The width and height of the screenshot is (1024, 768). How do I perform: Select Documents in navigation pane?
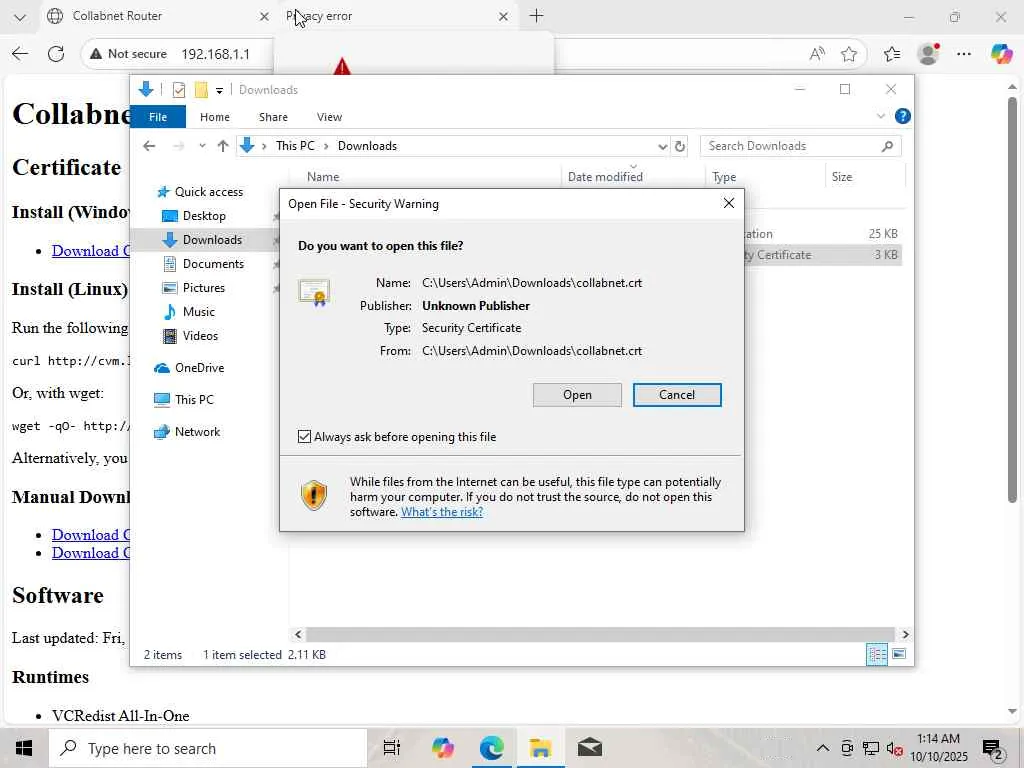tap(204, 264)
